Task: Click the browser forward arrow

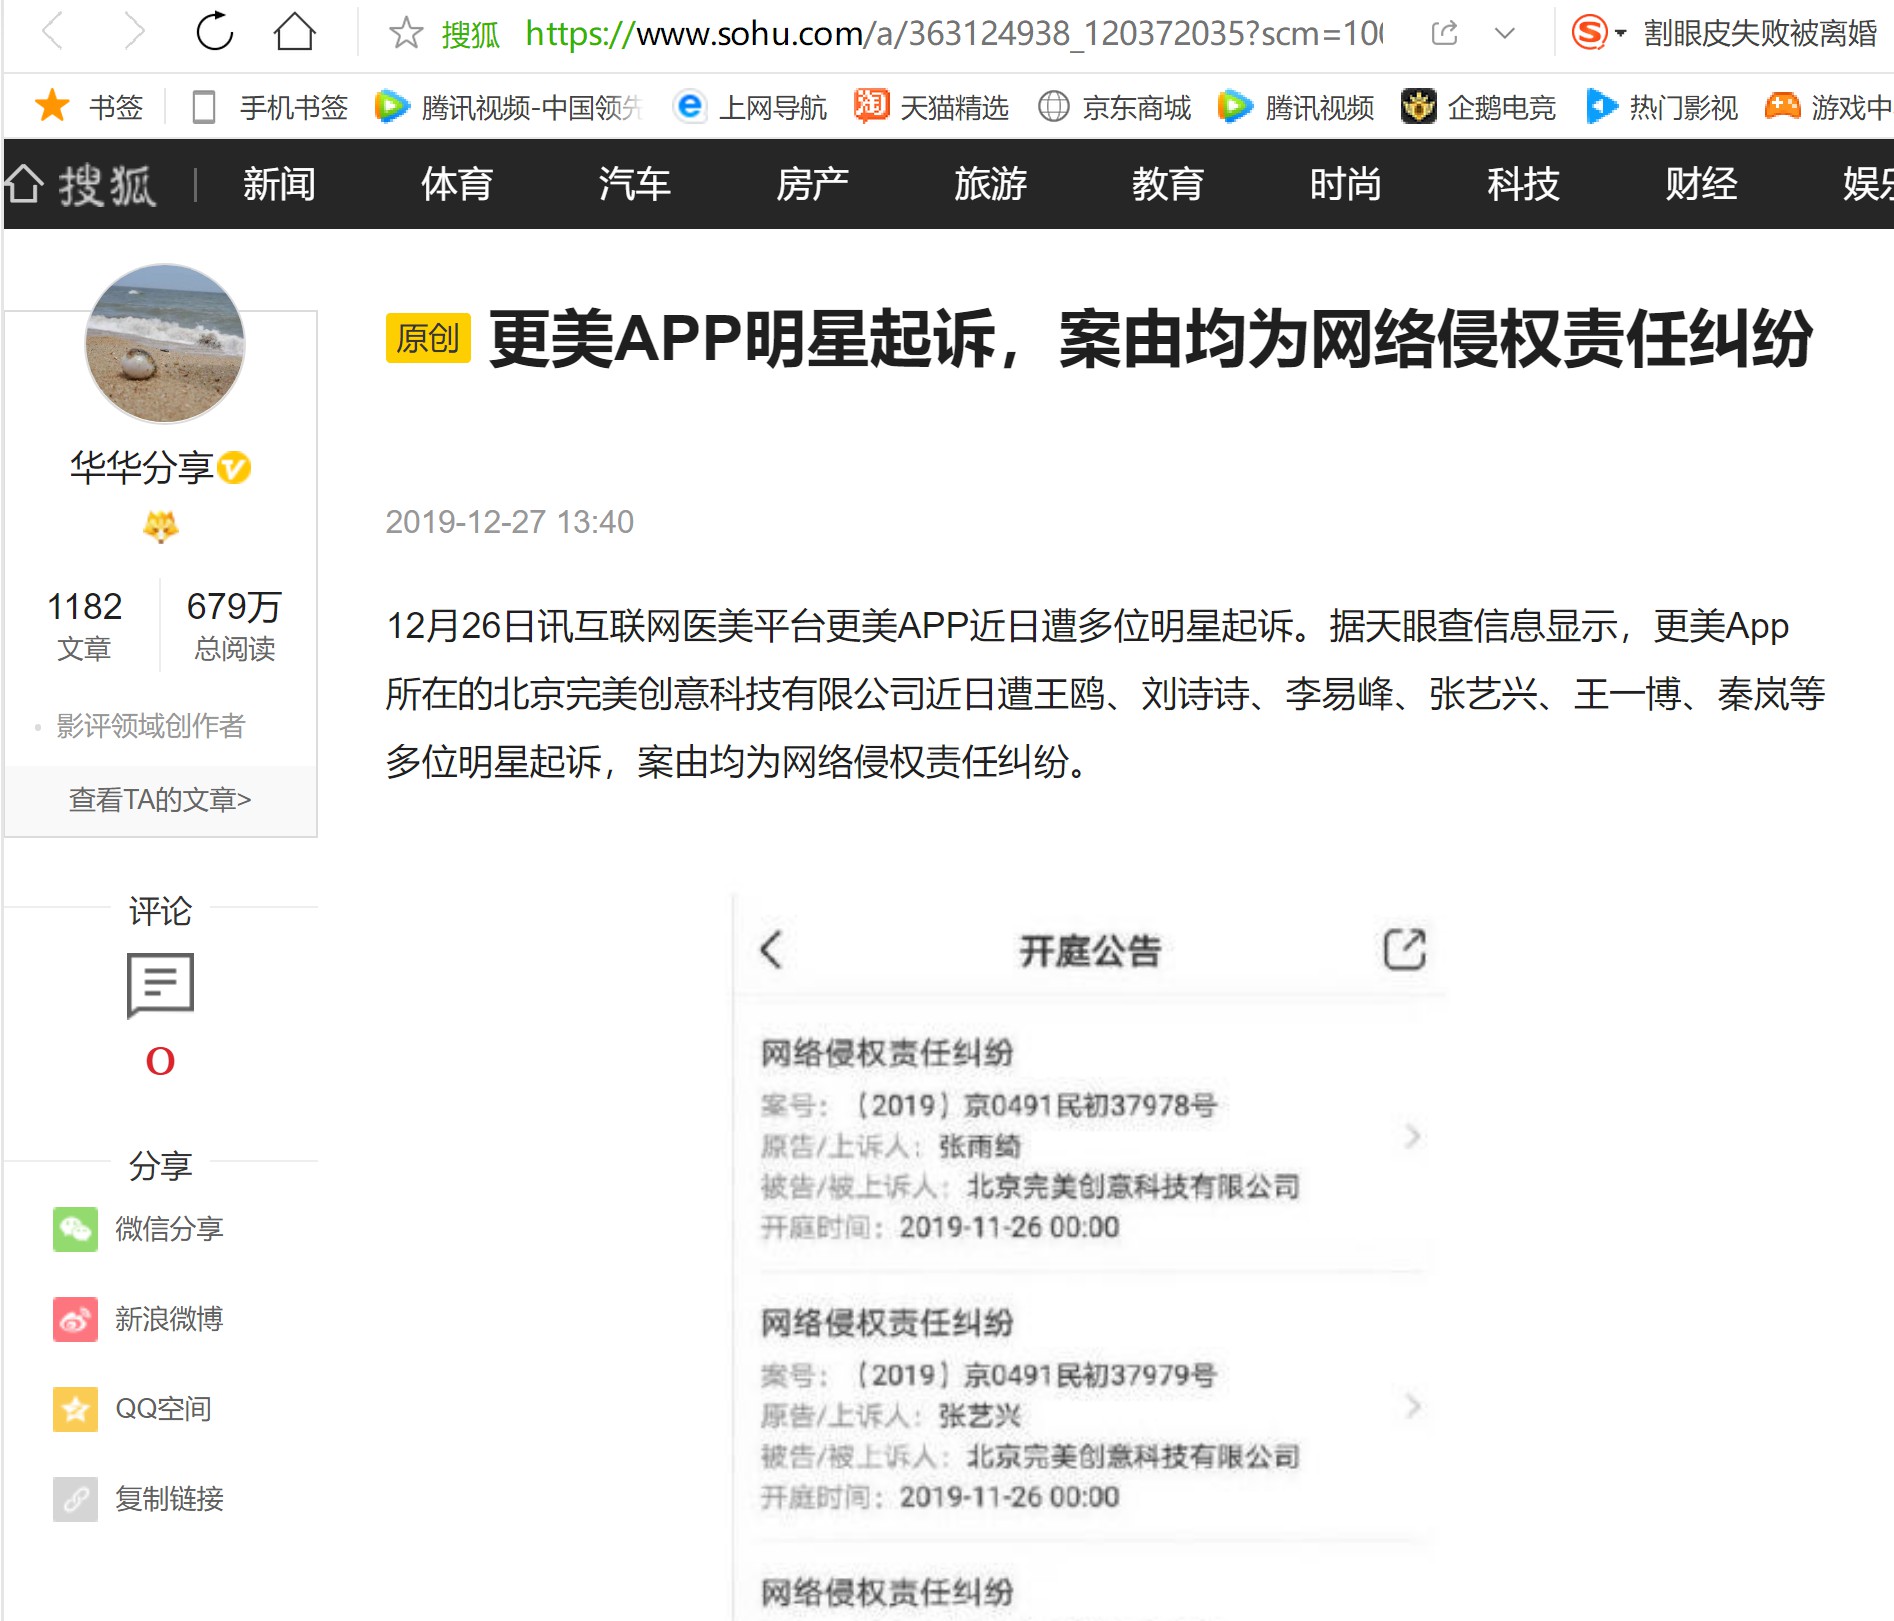Action: 134,33
